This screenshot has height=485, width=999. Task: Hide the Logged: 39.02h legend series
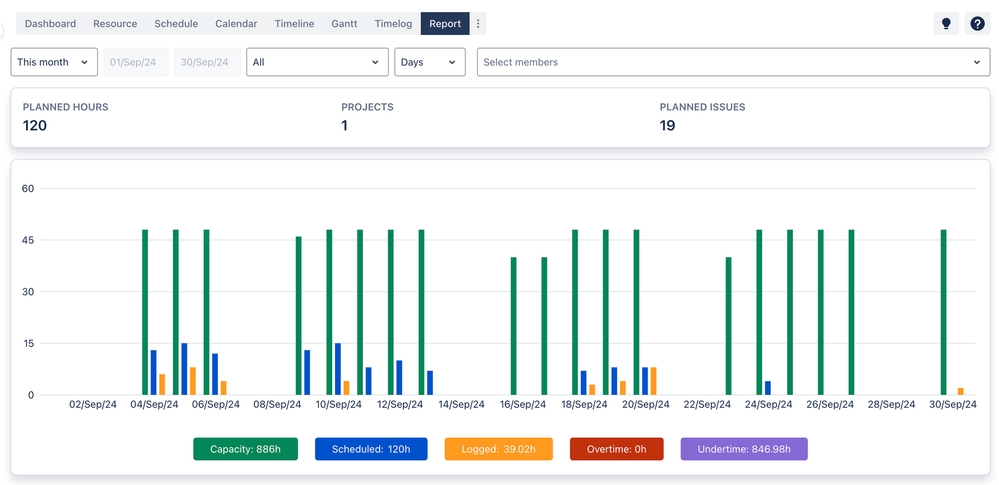click(498, 449)
